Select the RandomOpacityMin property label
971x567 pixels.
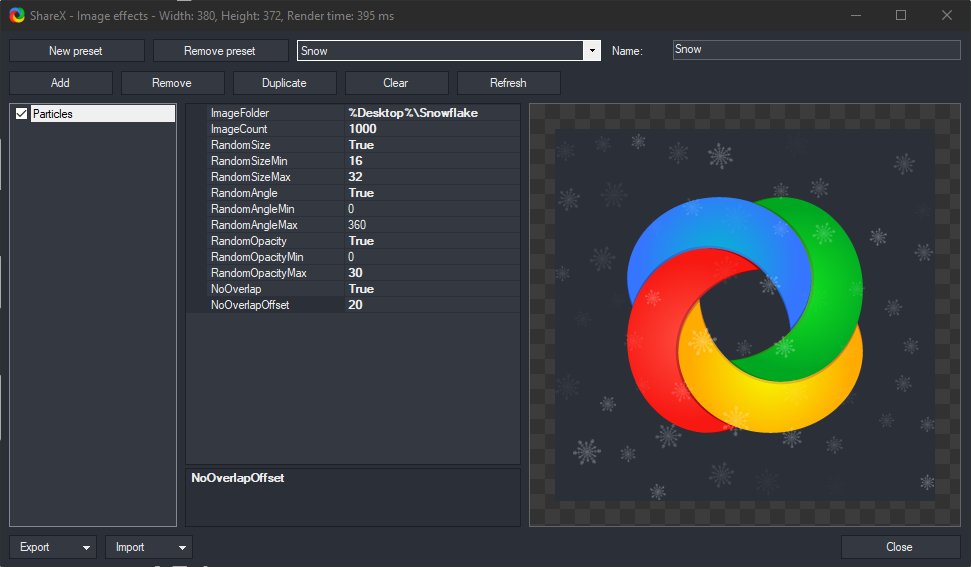(x=257, y=257)
